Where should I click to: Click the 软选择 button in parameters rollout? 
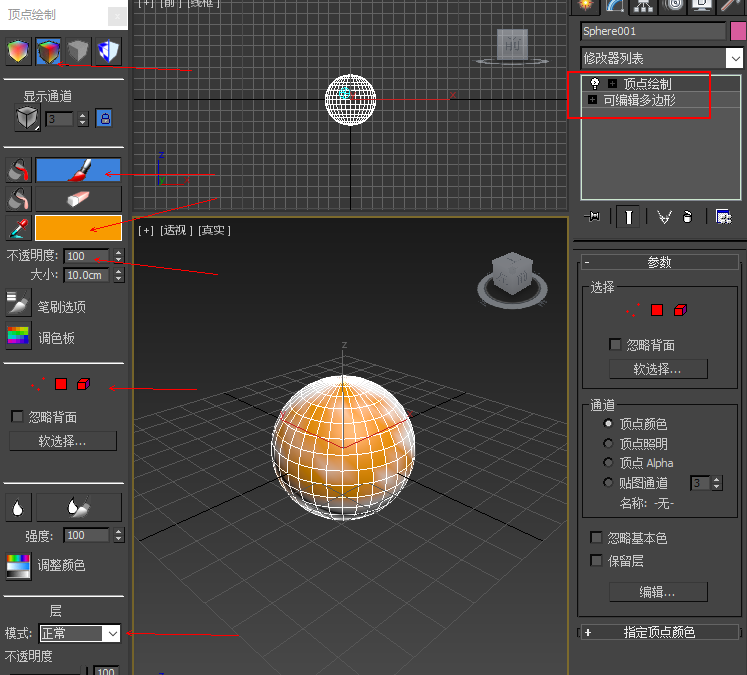658,369
